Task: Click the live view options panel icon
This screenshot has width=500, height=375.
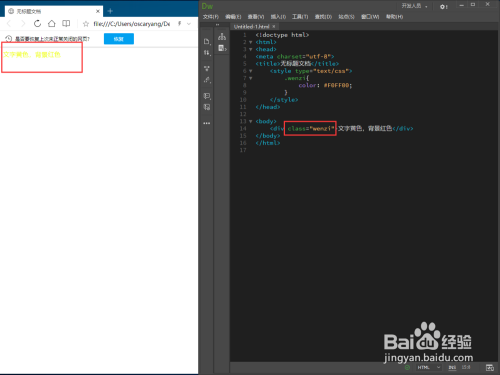Action: [222, 49]
